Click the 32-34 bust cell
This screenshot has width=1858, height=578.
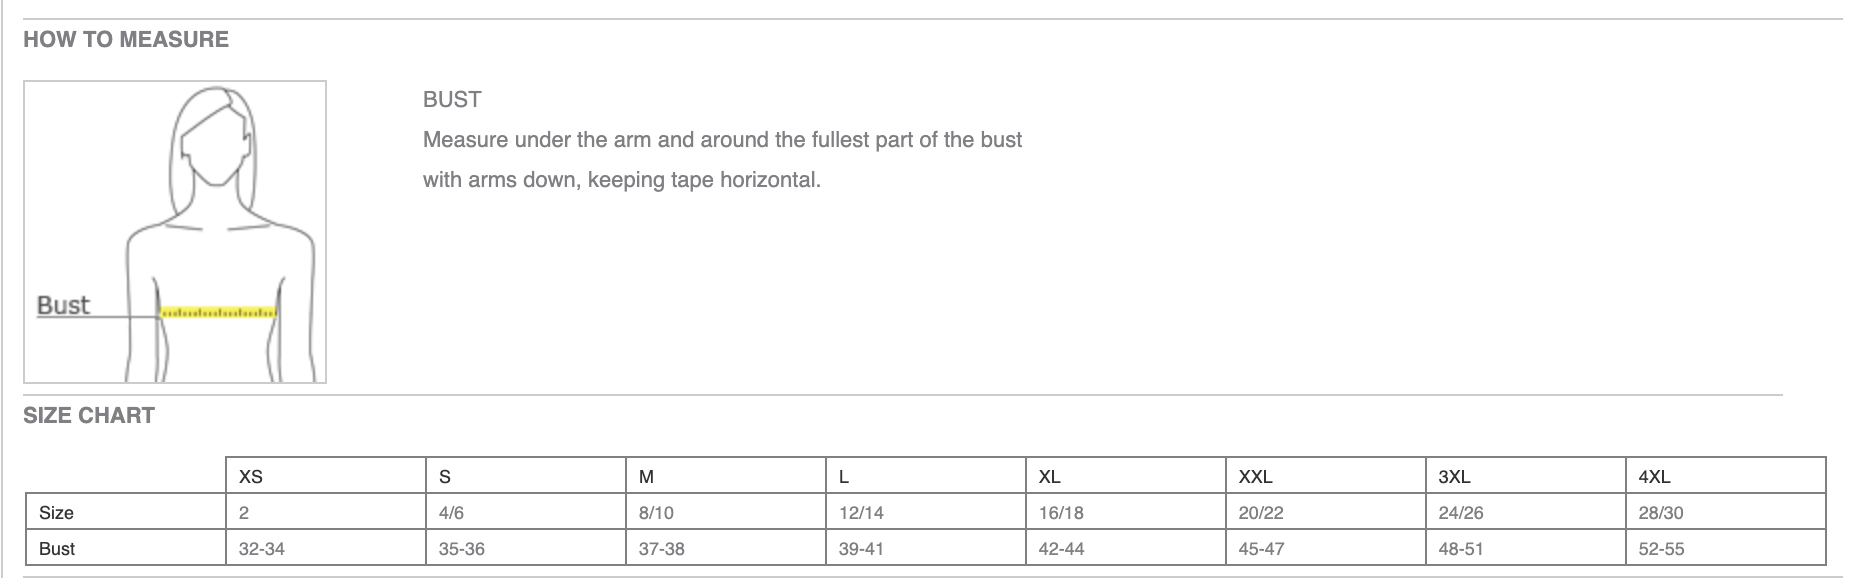[x=326, y=548]
